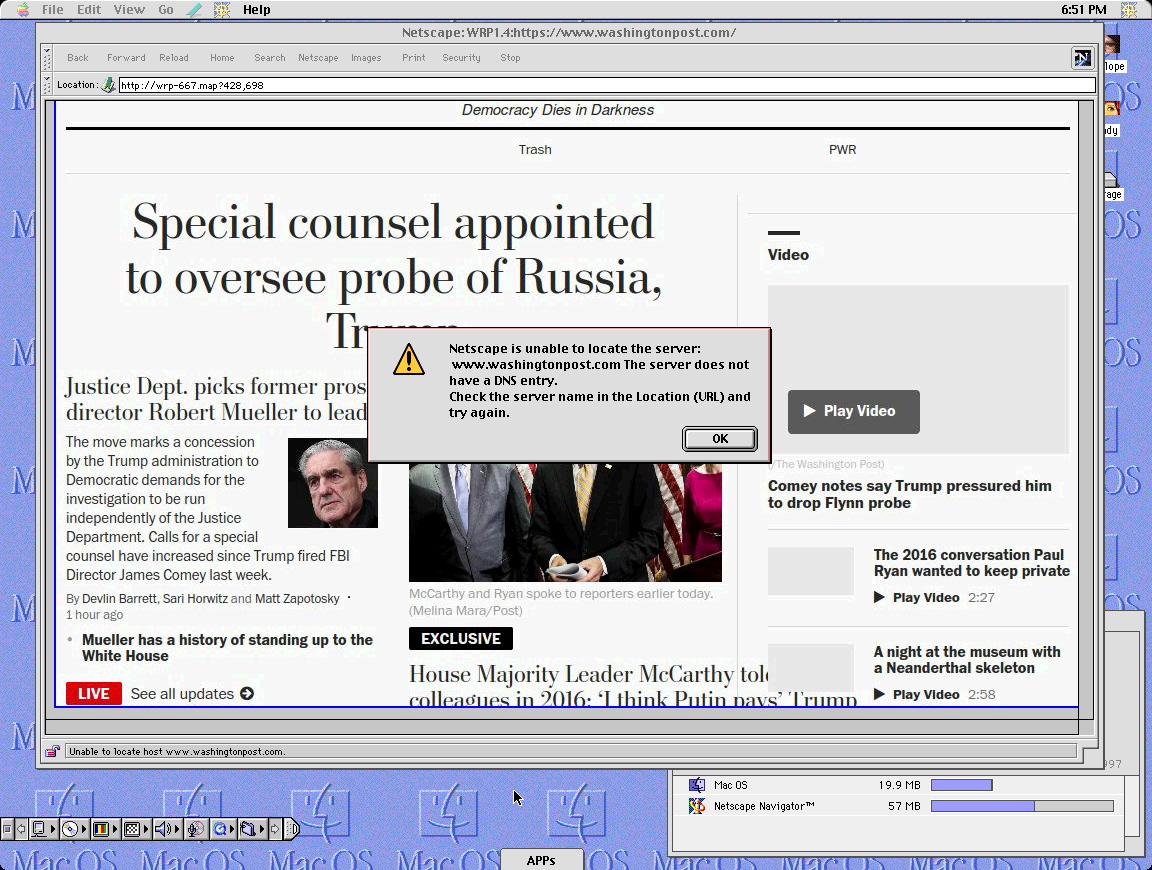
Task: Reload the page with the Reload button
Action: point(174,57)
